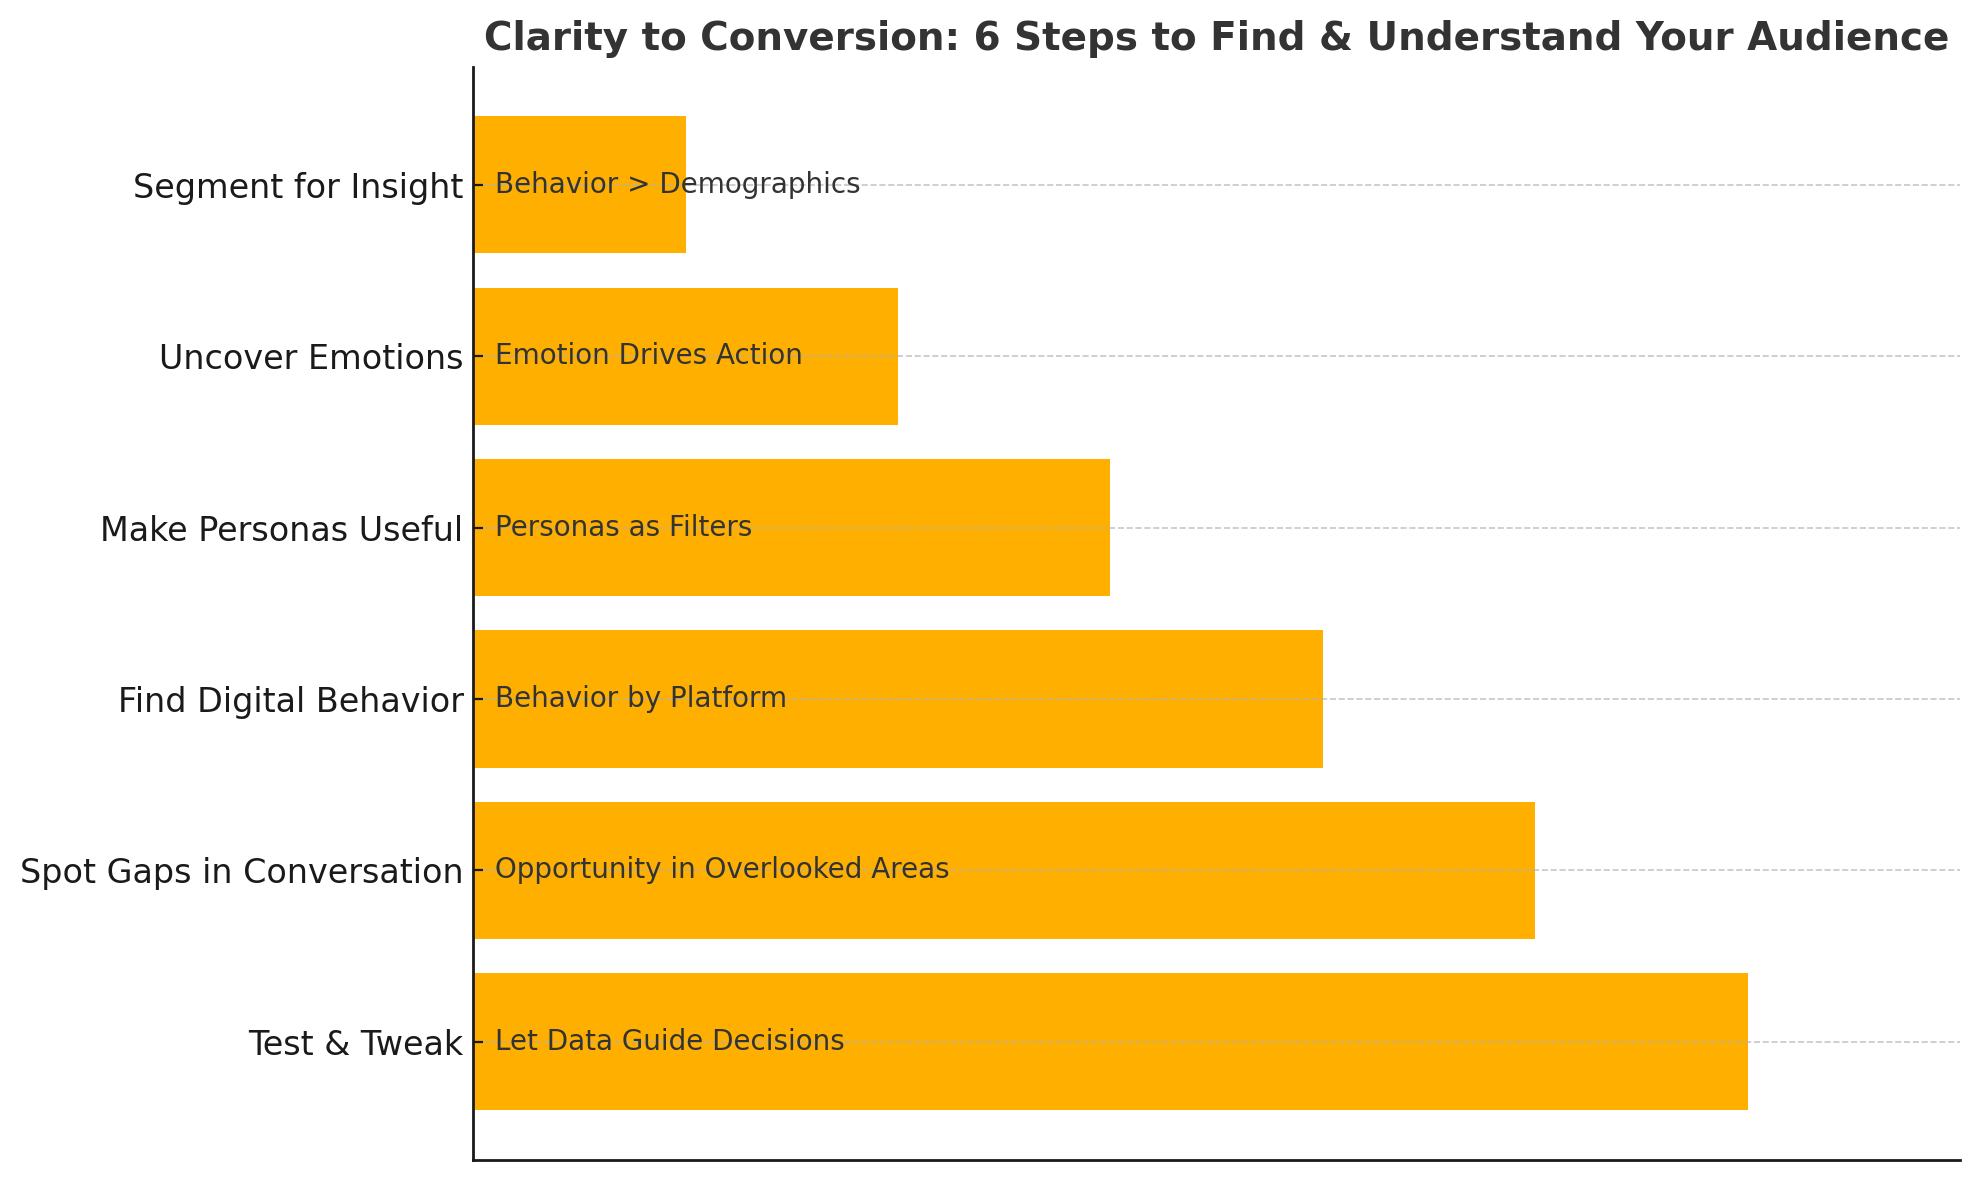Click the Emotion Drives Action bar text
1979x1180 pixels.
[x=648, y=355]
